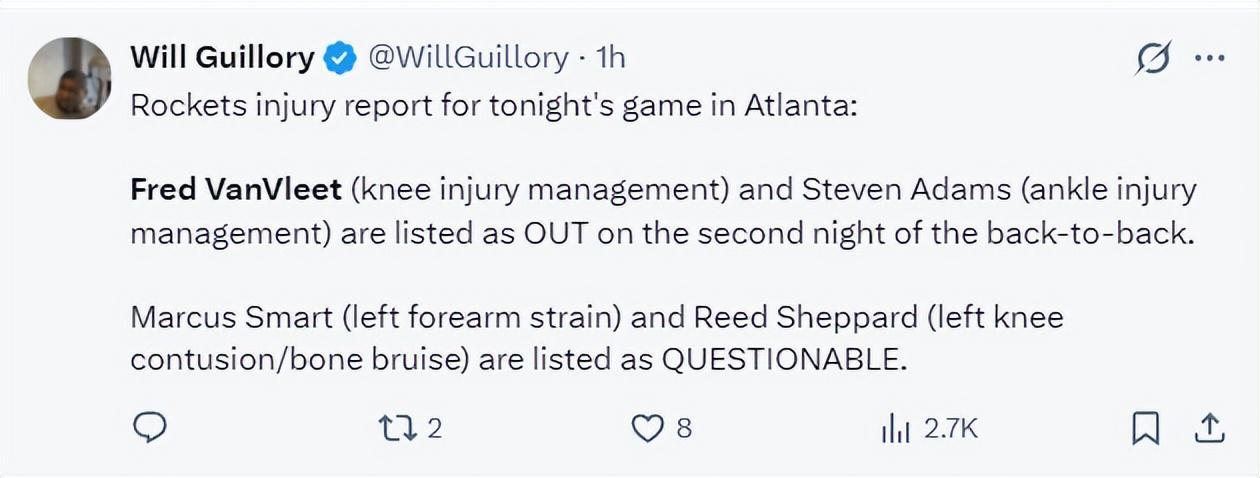The image size is (1260, 478).
Task: Bookmark this post
Action: (x=1146, y=429)
